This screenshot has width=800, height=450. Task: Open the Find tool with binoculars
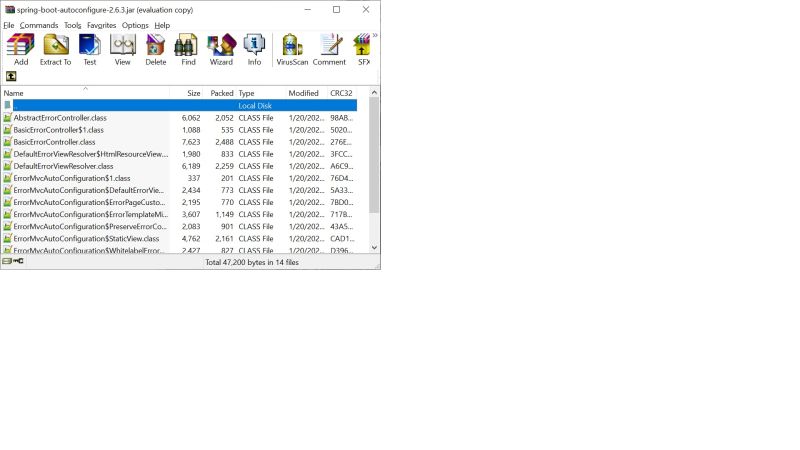[x=188, y=49]
